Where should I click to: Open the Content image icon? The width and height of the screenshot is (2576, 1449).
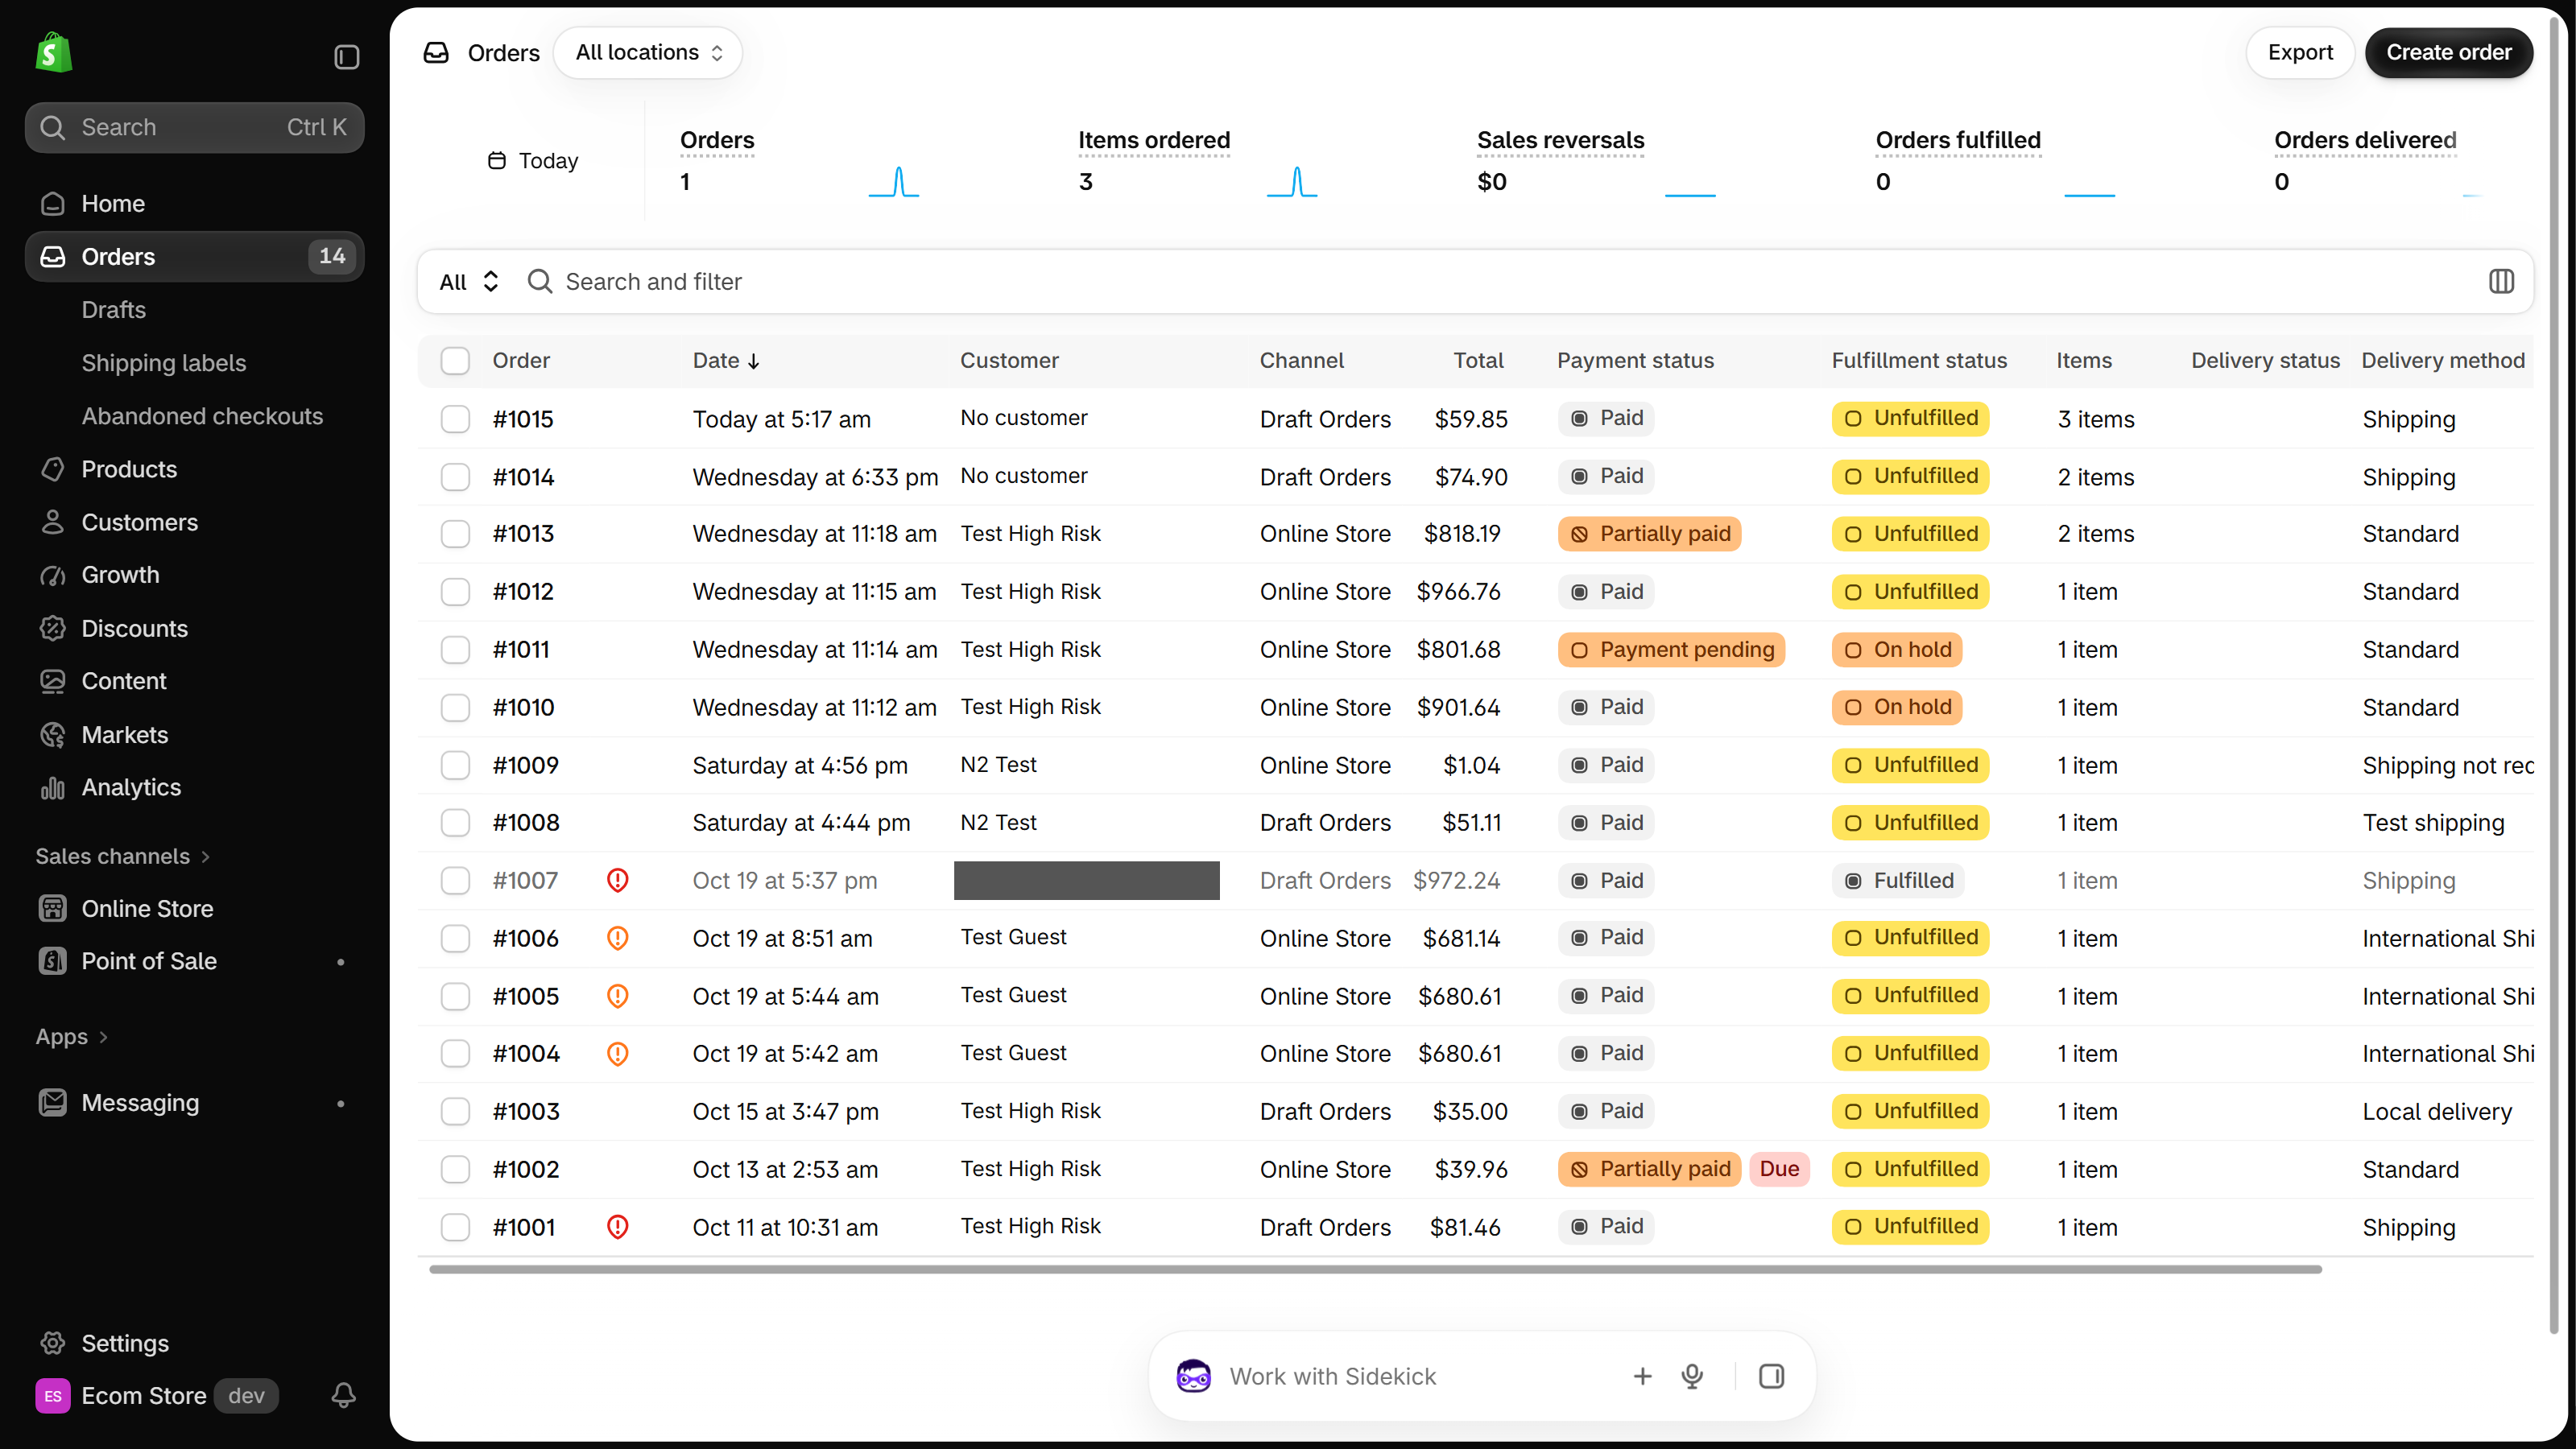[x=53, y=681]
